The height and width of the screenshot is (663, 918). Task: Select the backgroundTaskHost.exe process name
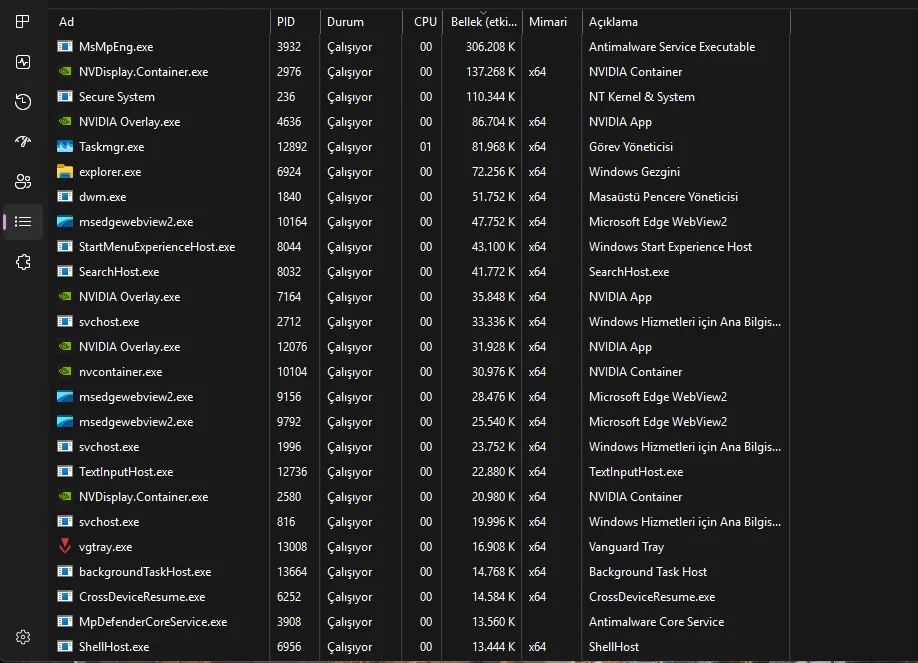click(x=145, y=572)
